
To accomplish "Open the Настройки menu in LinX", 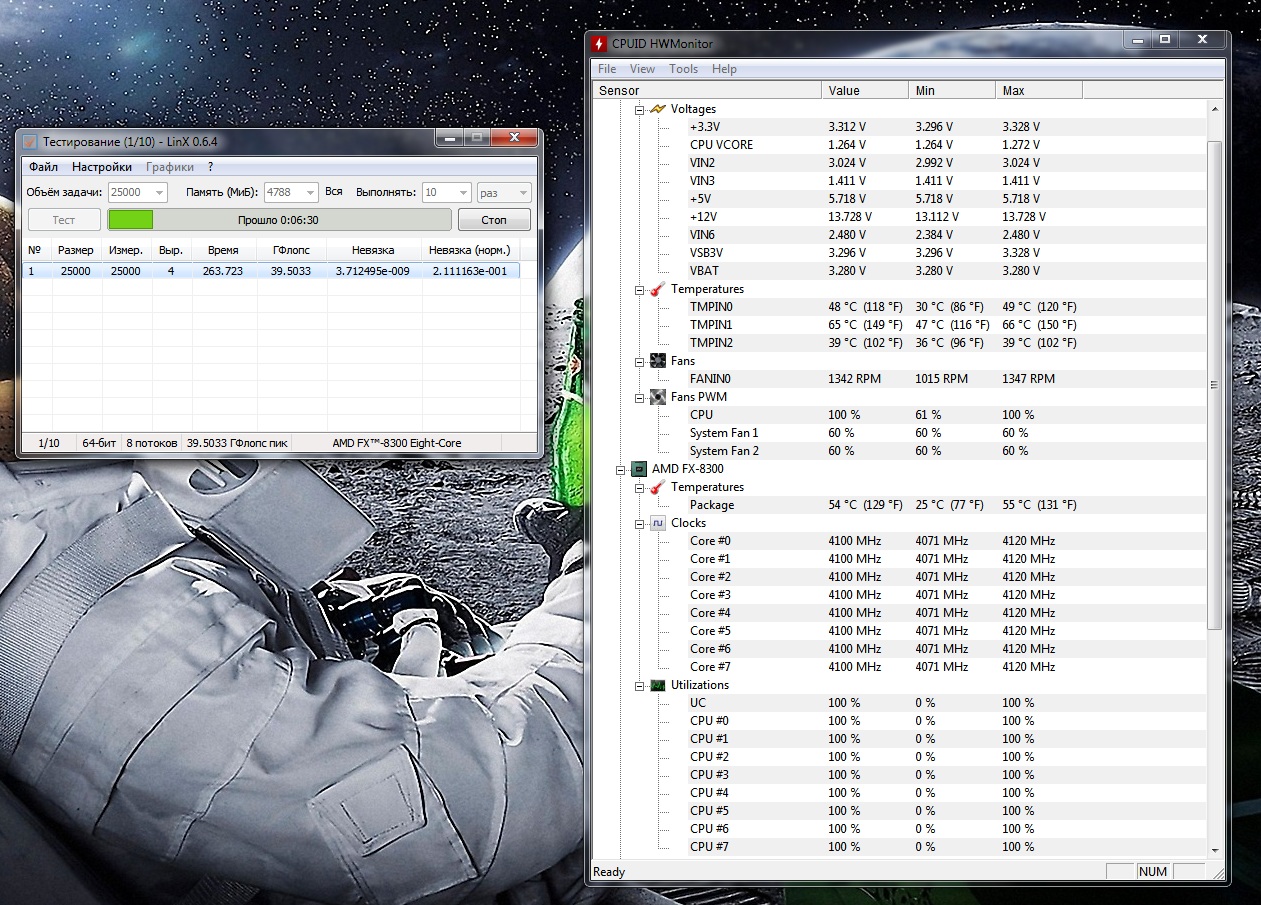I will pyautogui.click(x=102, y=167).
